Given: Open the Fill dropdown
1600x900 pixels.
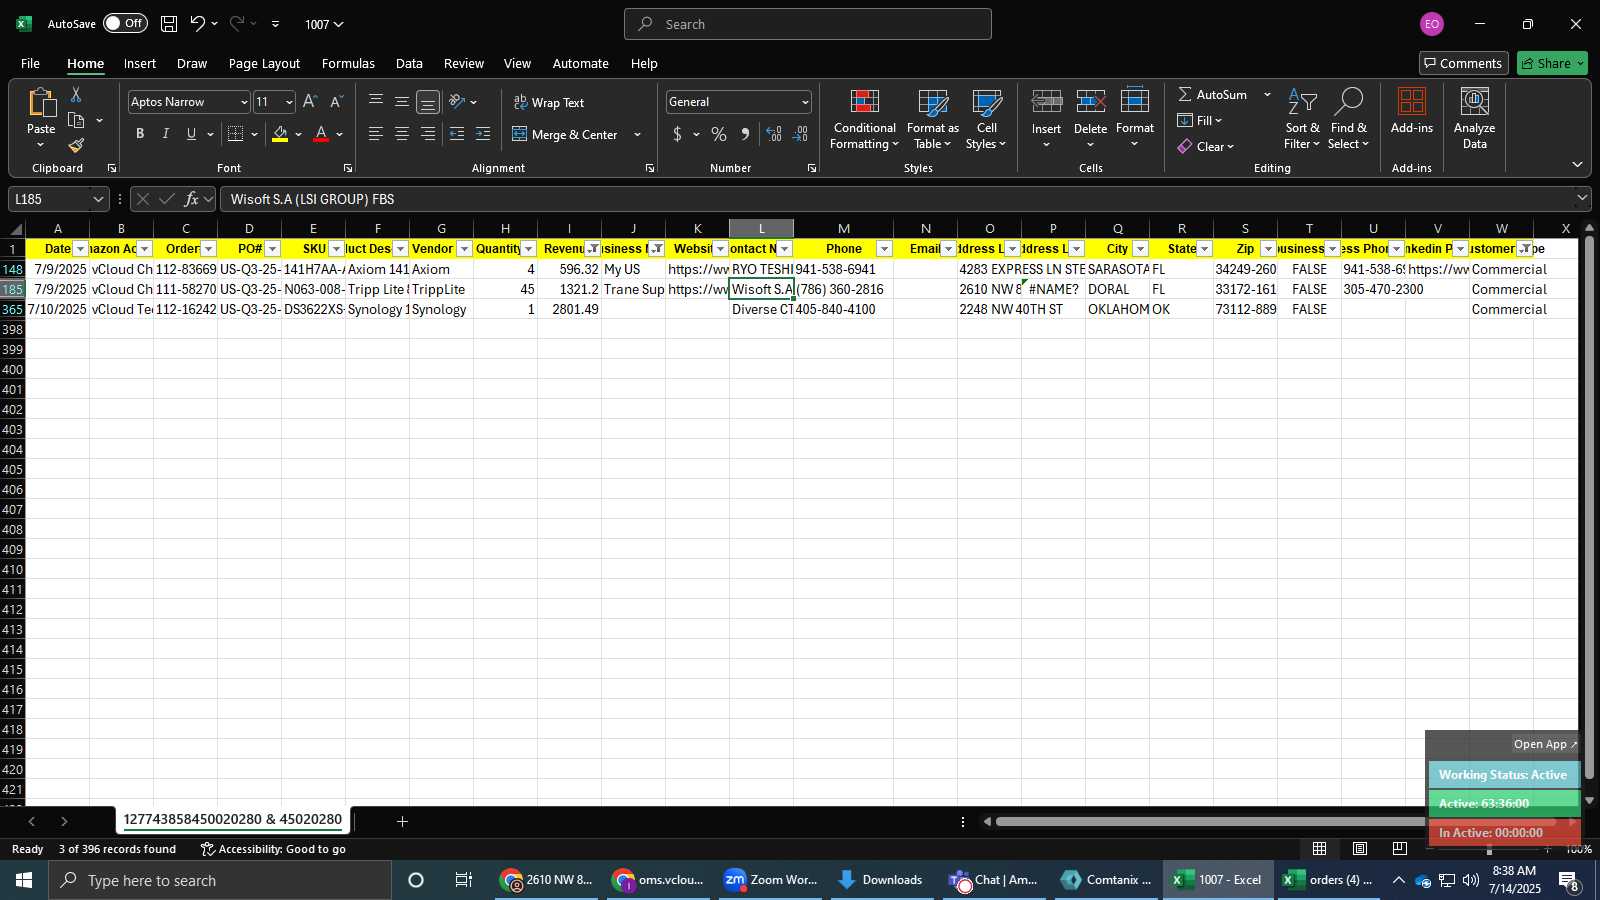Looking at the screenshot, I should [x=1200, y=120].
